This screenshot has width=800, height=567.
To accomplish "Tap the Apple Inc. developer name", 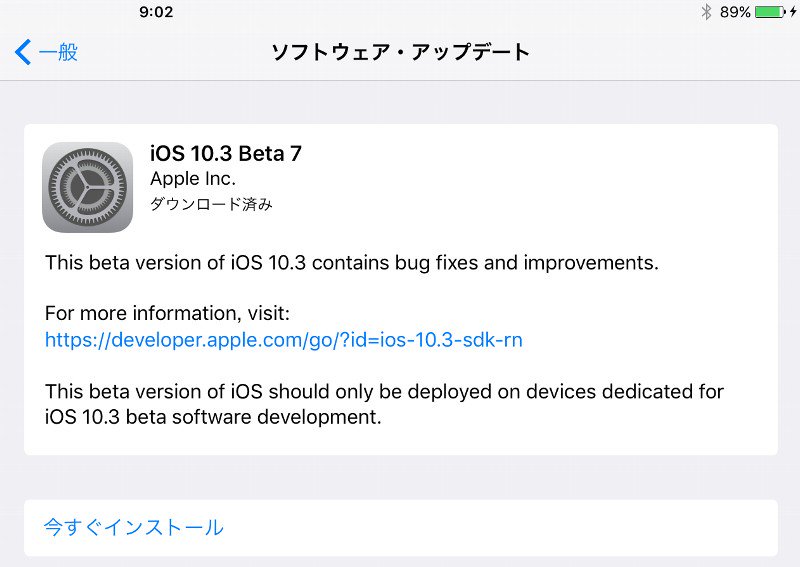I will 193,179.
